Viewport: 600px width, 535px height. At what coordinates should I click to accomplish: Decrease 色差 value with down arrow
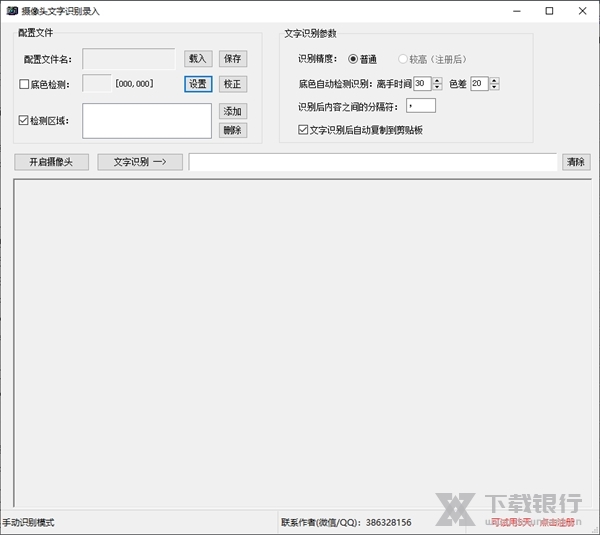click(494, 87)
